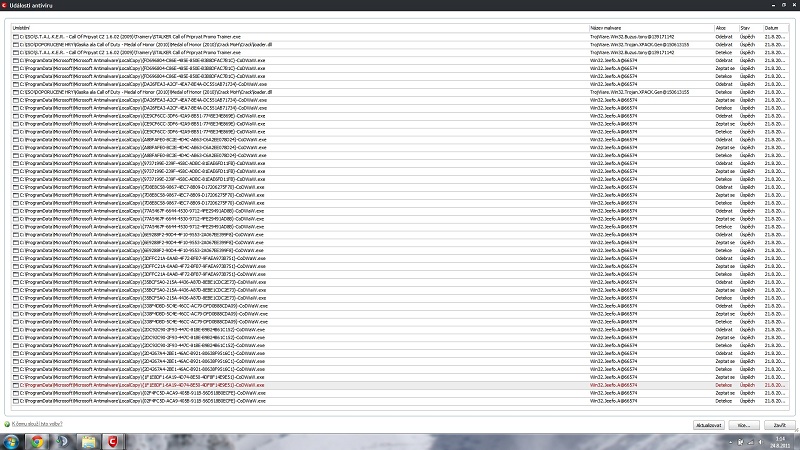Viewport: 800px width, 450px height.
Task: Select the loader.dll row with Detekce action
Action: click(400, 92)
